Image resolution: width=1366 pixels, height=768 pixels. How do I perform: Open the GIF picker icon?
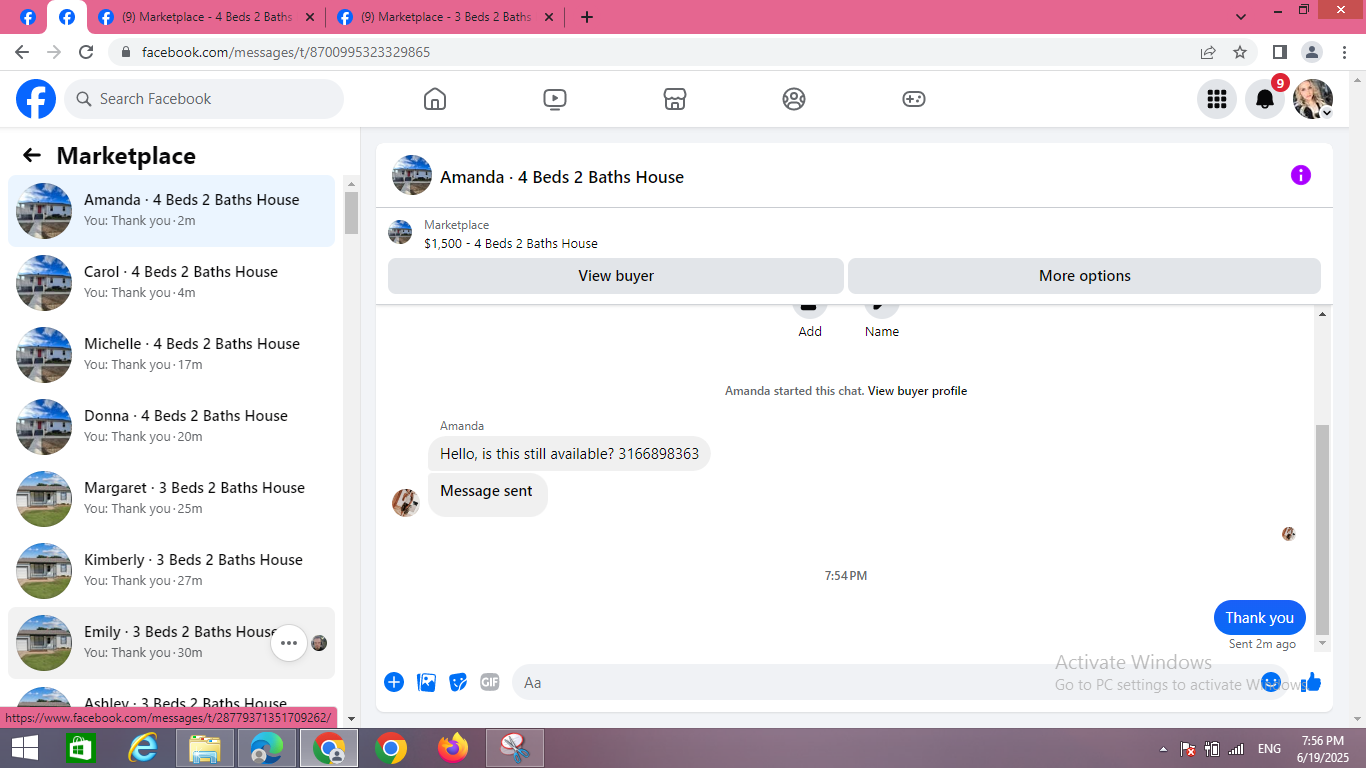[x=490, y=682]
